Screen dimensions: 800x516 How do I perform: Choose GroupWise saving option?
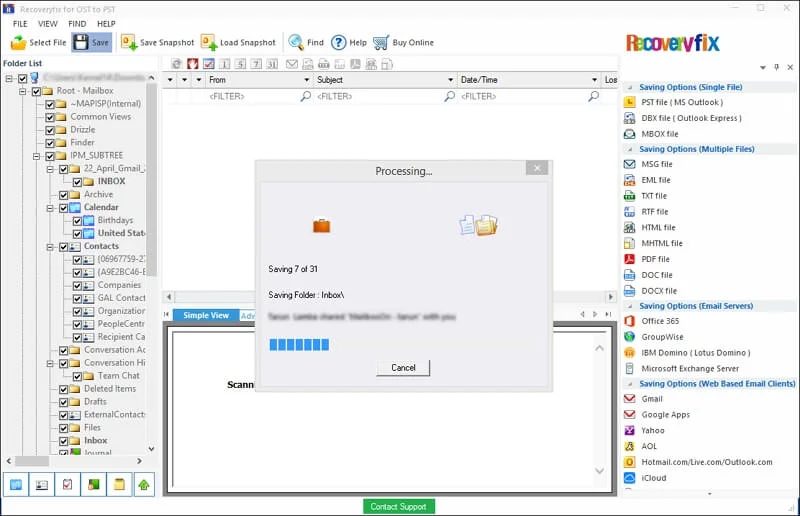pos(654,336)
